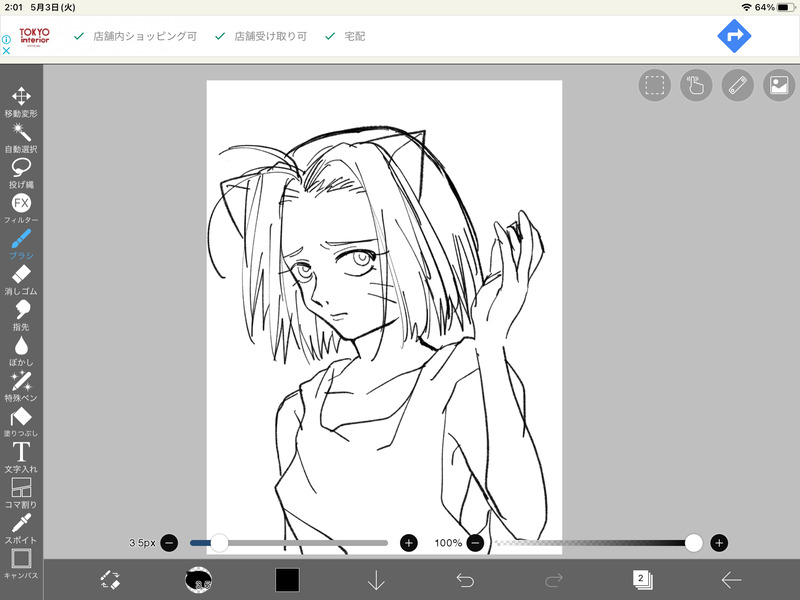Tap the Wi-Fi status icon
Viewport: 800px width, 600px height.
(747, 7)
